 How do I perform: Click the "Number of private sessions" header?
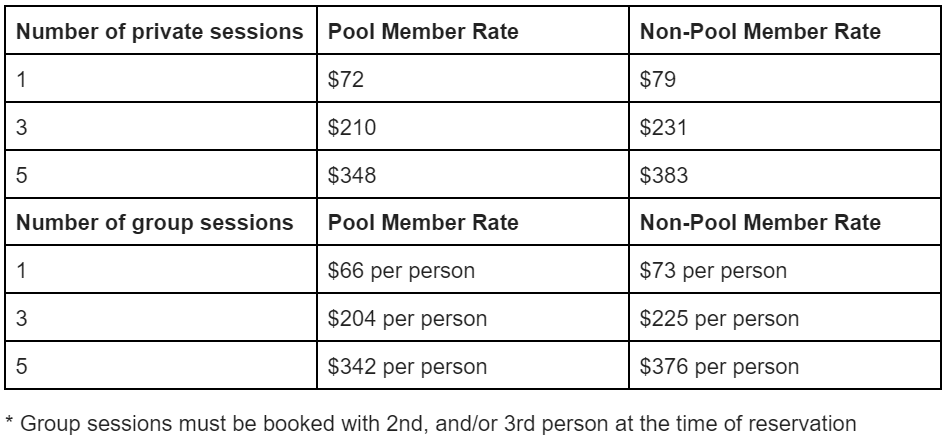(x=160, y=32)
